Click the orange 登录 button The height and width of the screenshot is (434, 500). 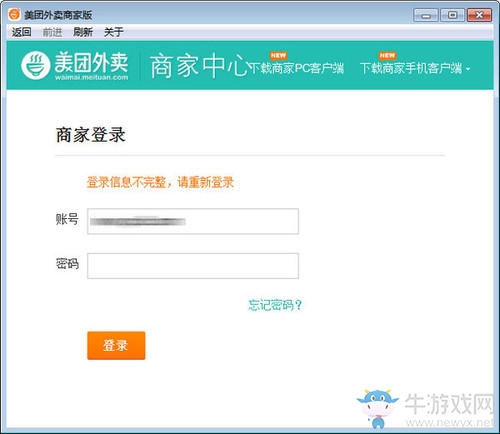[x=116, y=345]
